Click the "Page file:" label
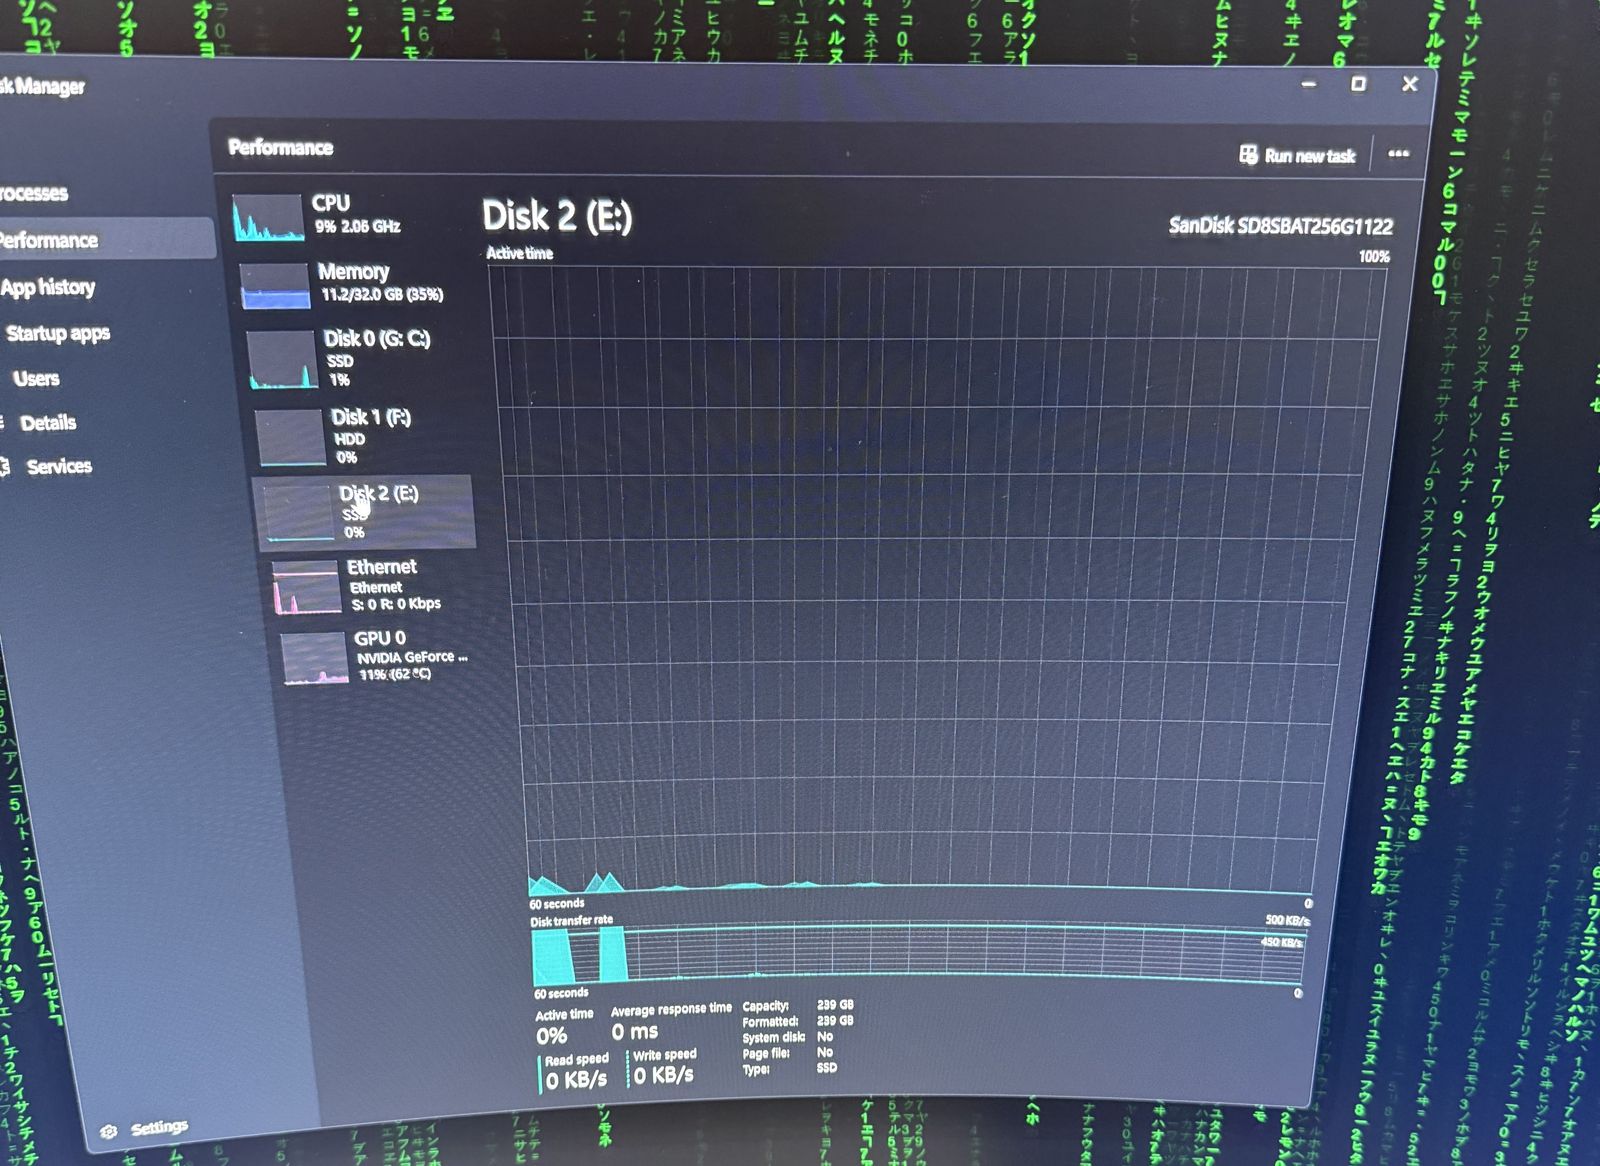The image size is (1600, 1166). pyautogui.click(x=766, y=1053)
